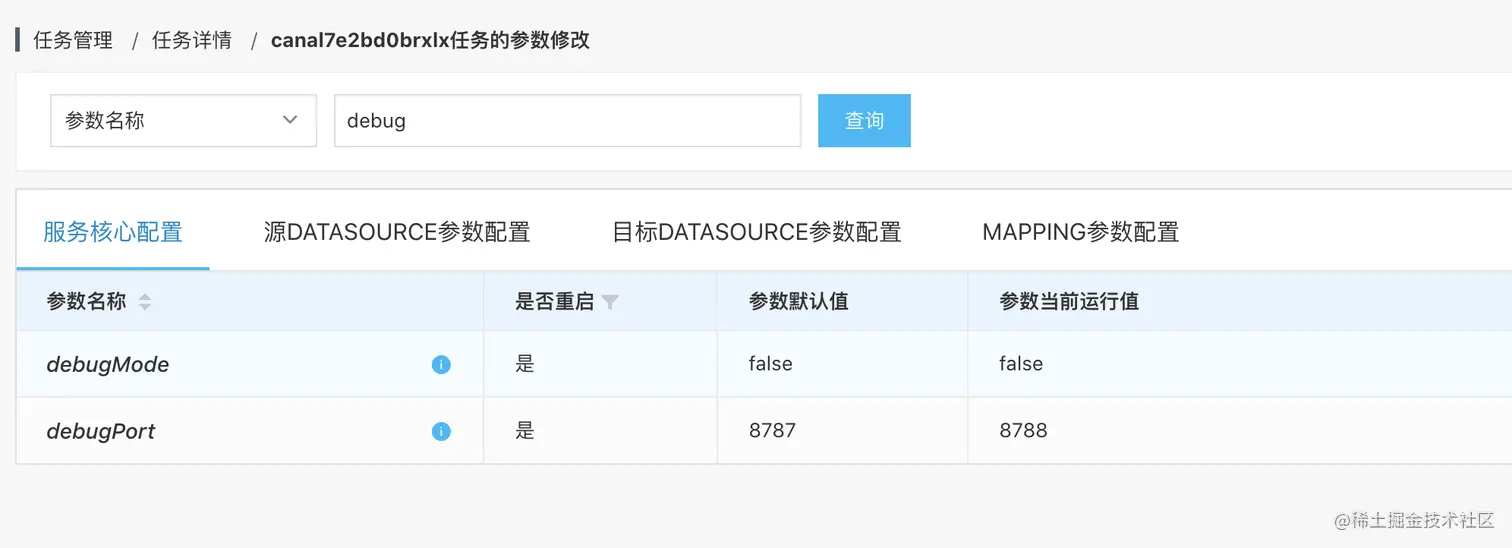1512x548 pixels.
Task: Click the 查询 search button
Action: 864,121
